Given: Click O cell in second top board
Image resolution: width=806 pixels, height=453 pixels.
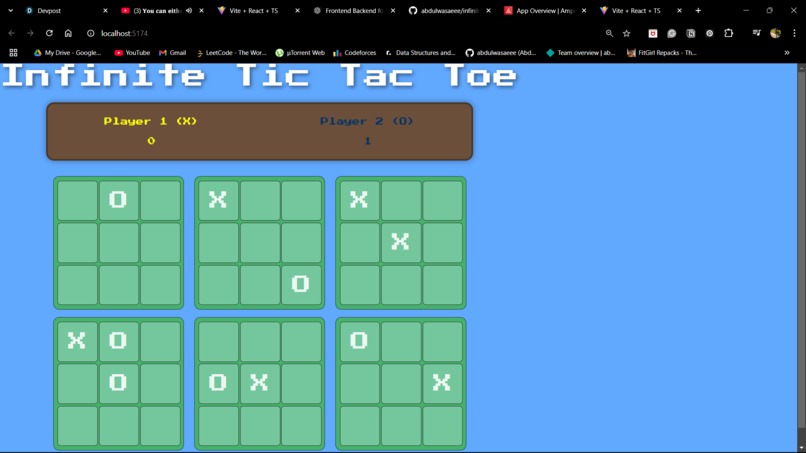Looking at the screenshot, I should (x=301, y=284).
